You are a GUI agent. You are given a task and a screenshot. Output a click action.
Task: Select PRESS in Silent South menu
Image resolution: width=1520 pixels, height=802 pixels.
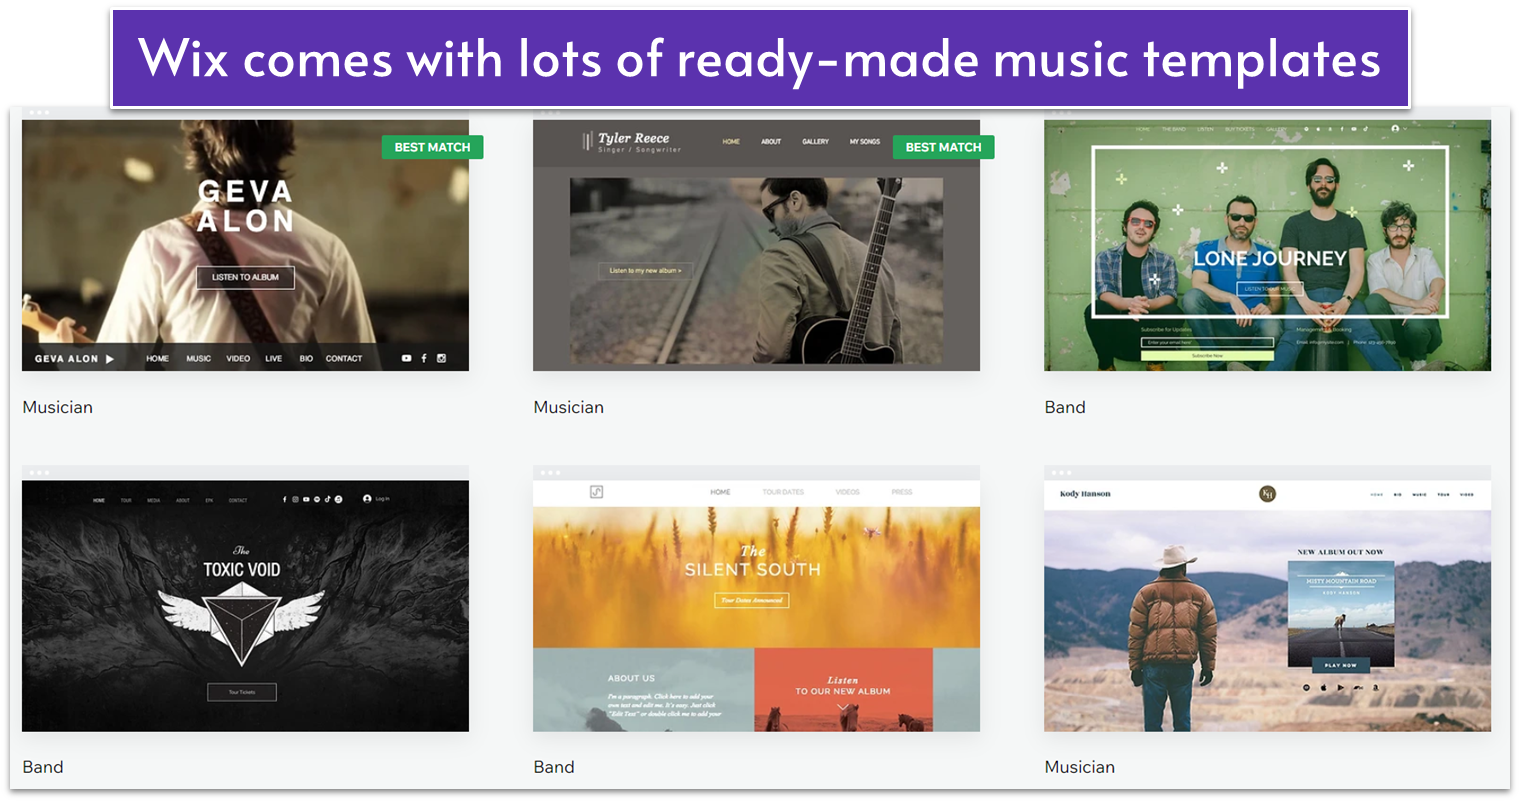click(902, 492)
